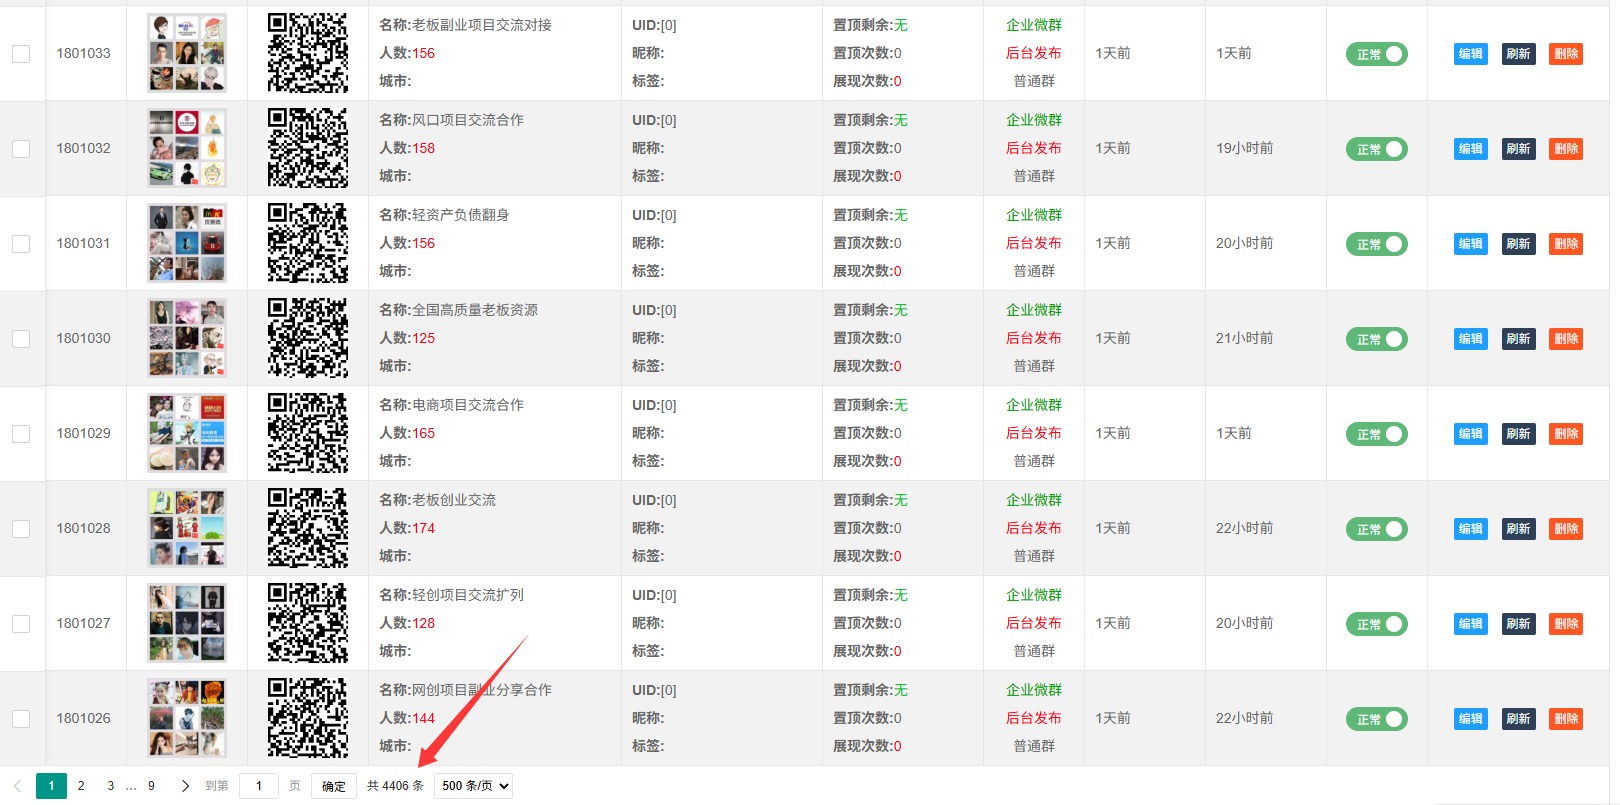Click the QR code for row 1801026

pyautogui.click(x=308, y=718)
